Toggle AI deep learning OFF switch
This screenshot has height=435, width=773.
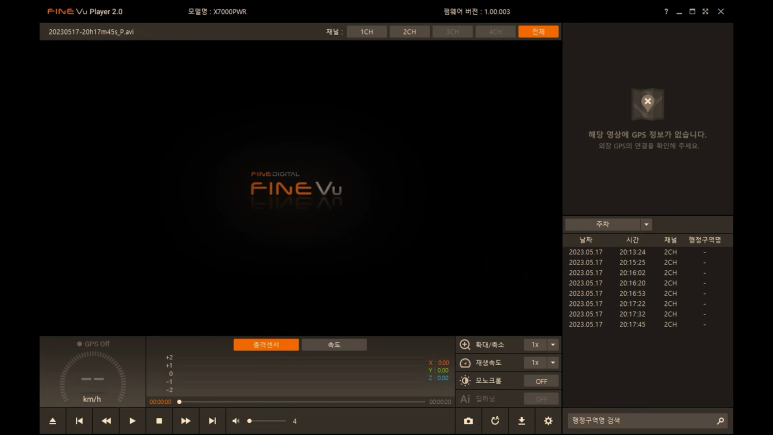(541, 399)
